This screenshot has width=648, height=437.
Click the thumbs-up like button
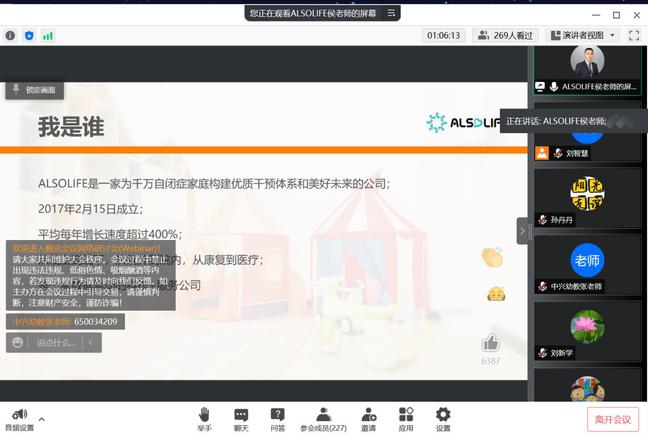tap(490, 343)
